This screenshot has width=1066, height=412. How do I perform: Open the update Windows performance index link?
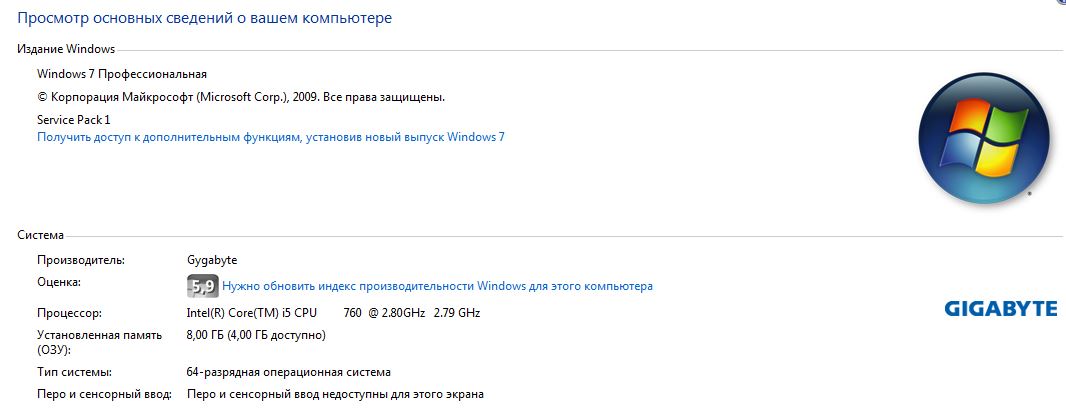437,286
